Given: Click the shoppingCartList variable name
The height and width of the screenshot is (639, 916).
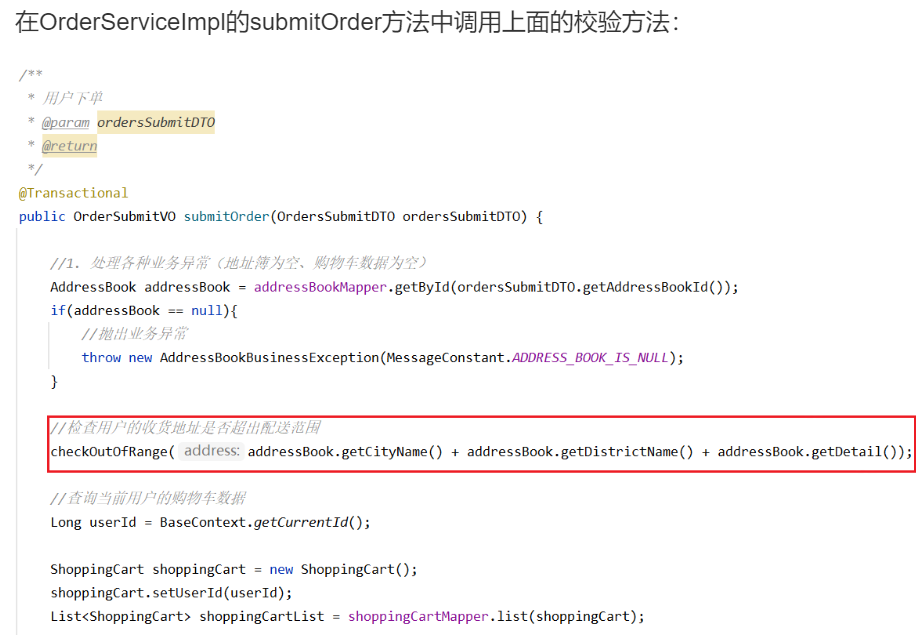Looking at the screenshot, I should pos(262,616).
